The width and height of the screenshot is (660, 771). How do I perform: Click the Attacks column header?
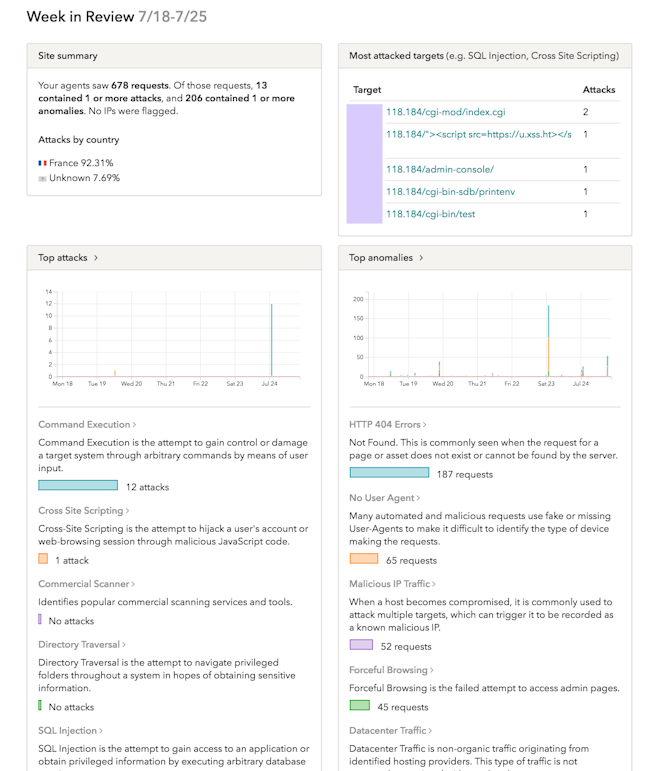(599, 90)
